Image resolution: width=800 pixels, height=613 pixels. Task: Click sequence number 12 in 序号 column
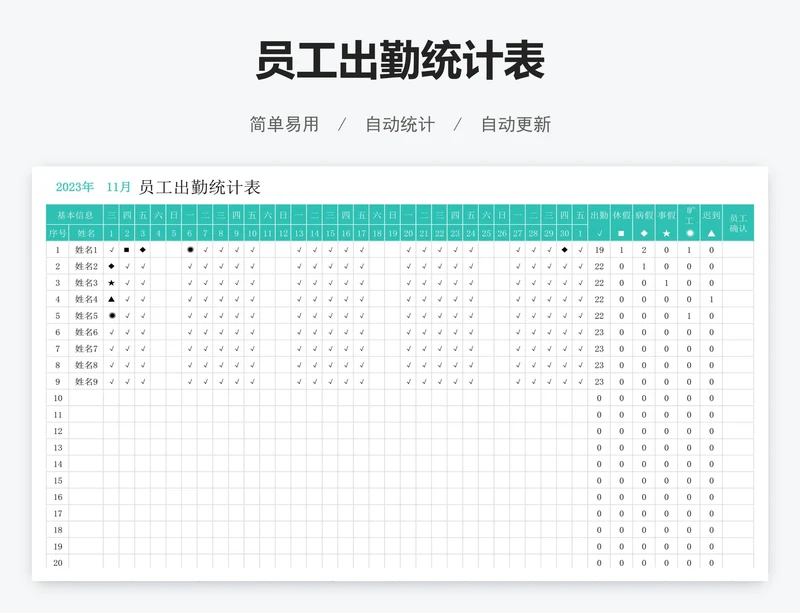click(x=58, y=431)
